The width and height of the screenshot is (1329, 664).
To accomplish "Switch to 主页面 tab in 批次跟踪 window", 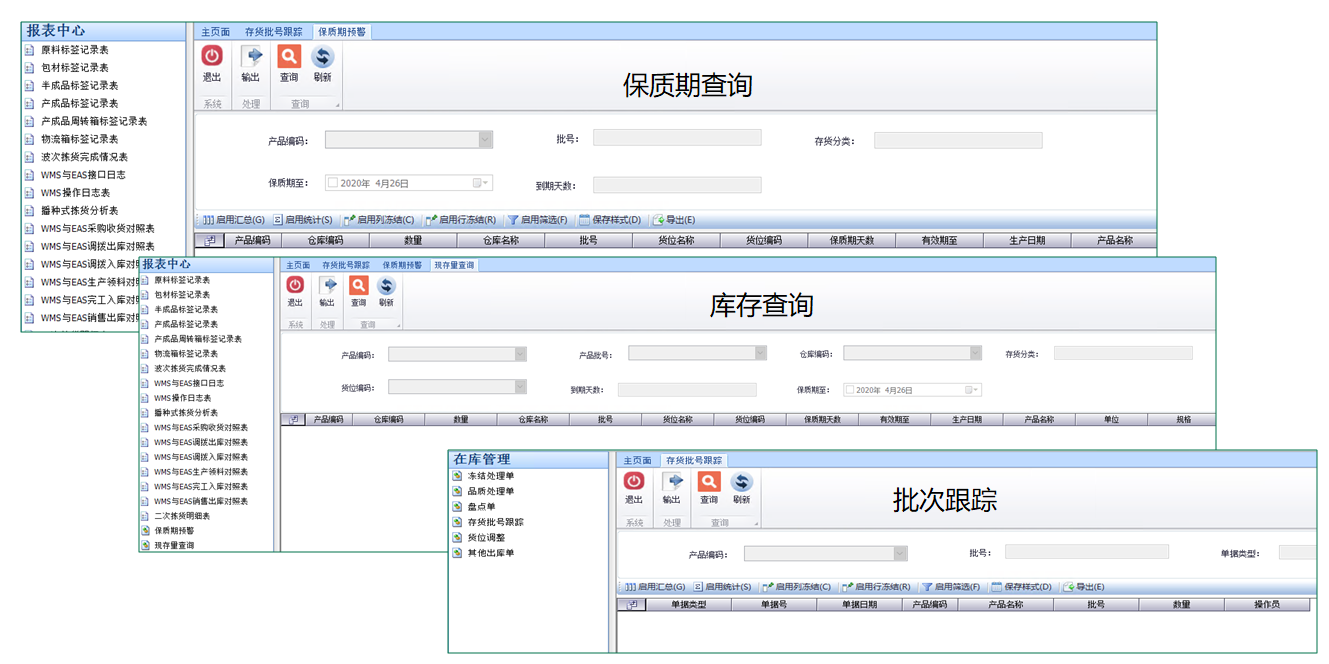I will (x=637, y=461).
